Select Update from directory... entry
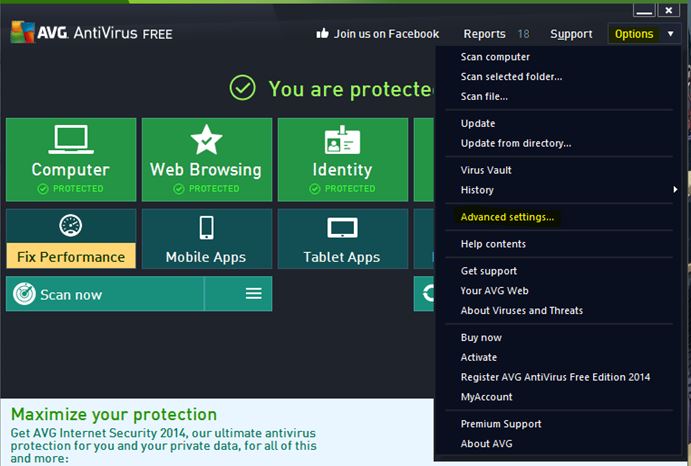This screenshot has width=691, height=466. click(516, 143)
